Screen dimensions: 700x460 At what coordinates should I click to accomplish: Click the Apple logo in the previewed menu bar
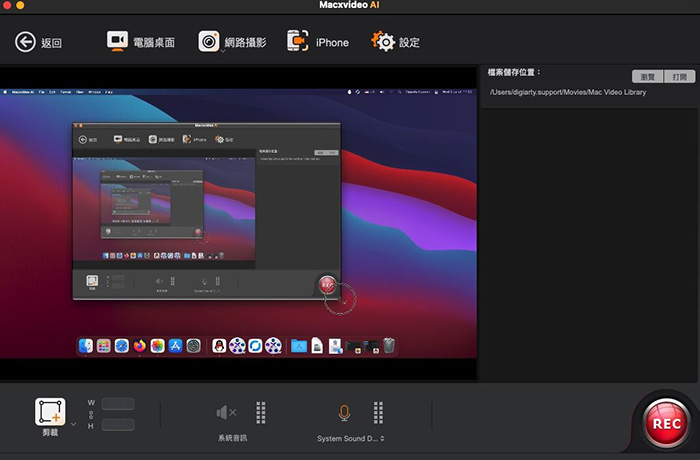tap(5, 92)
